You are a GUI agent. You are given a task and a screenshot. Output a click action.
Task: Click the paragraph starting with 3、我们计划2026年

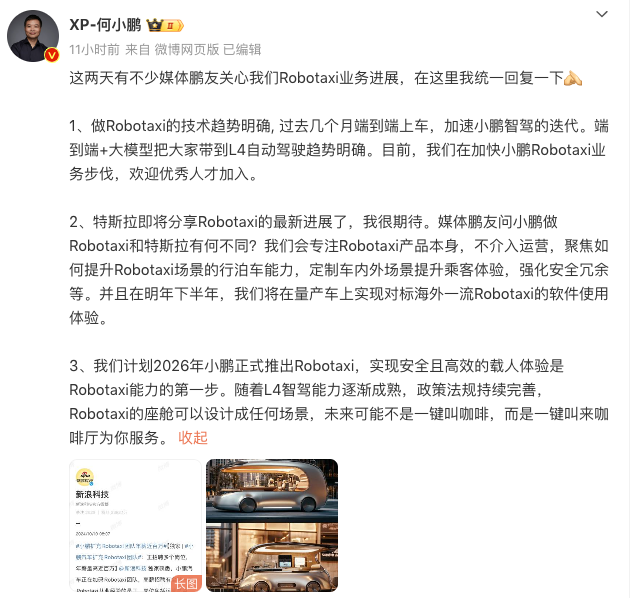tap(339, 401)
